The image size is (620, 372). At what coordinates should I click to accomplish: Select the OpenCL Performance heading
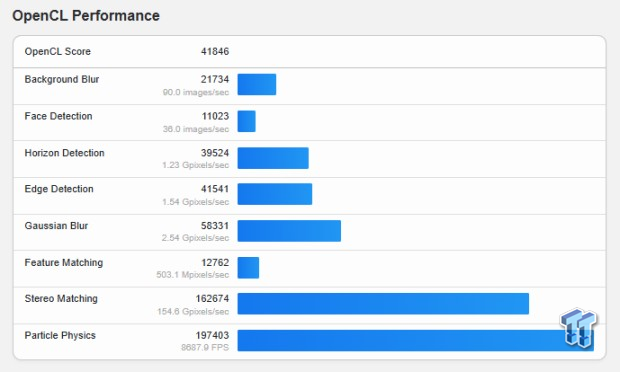tap(86, 16)
